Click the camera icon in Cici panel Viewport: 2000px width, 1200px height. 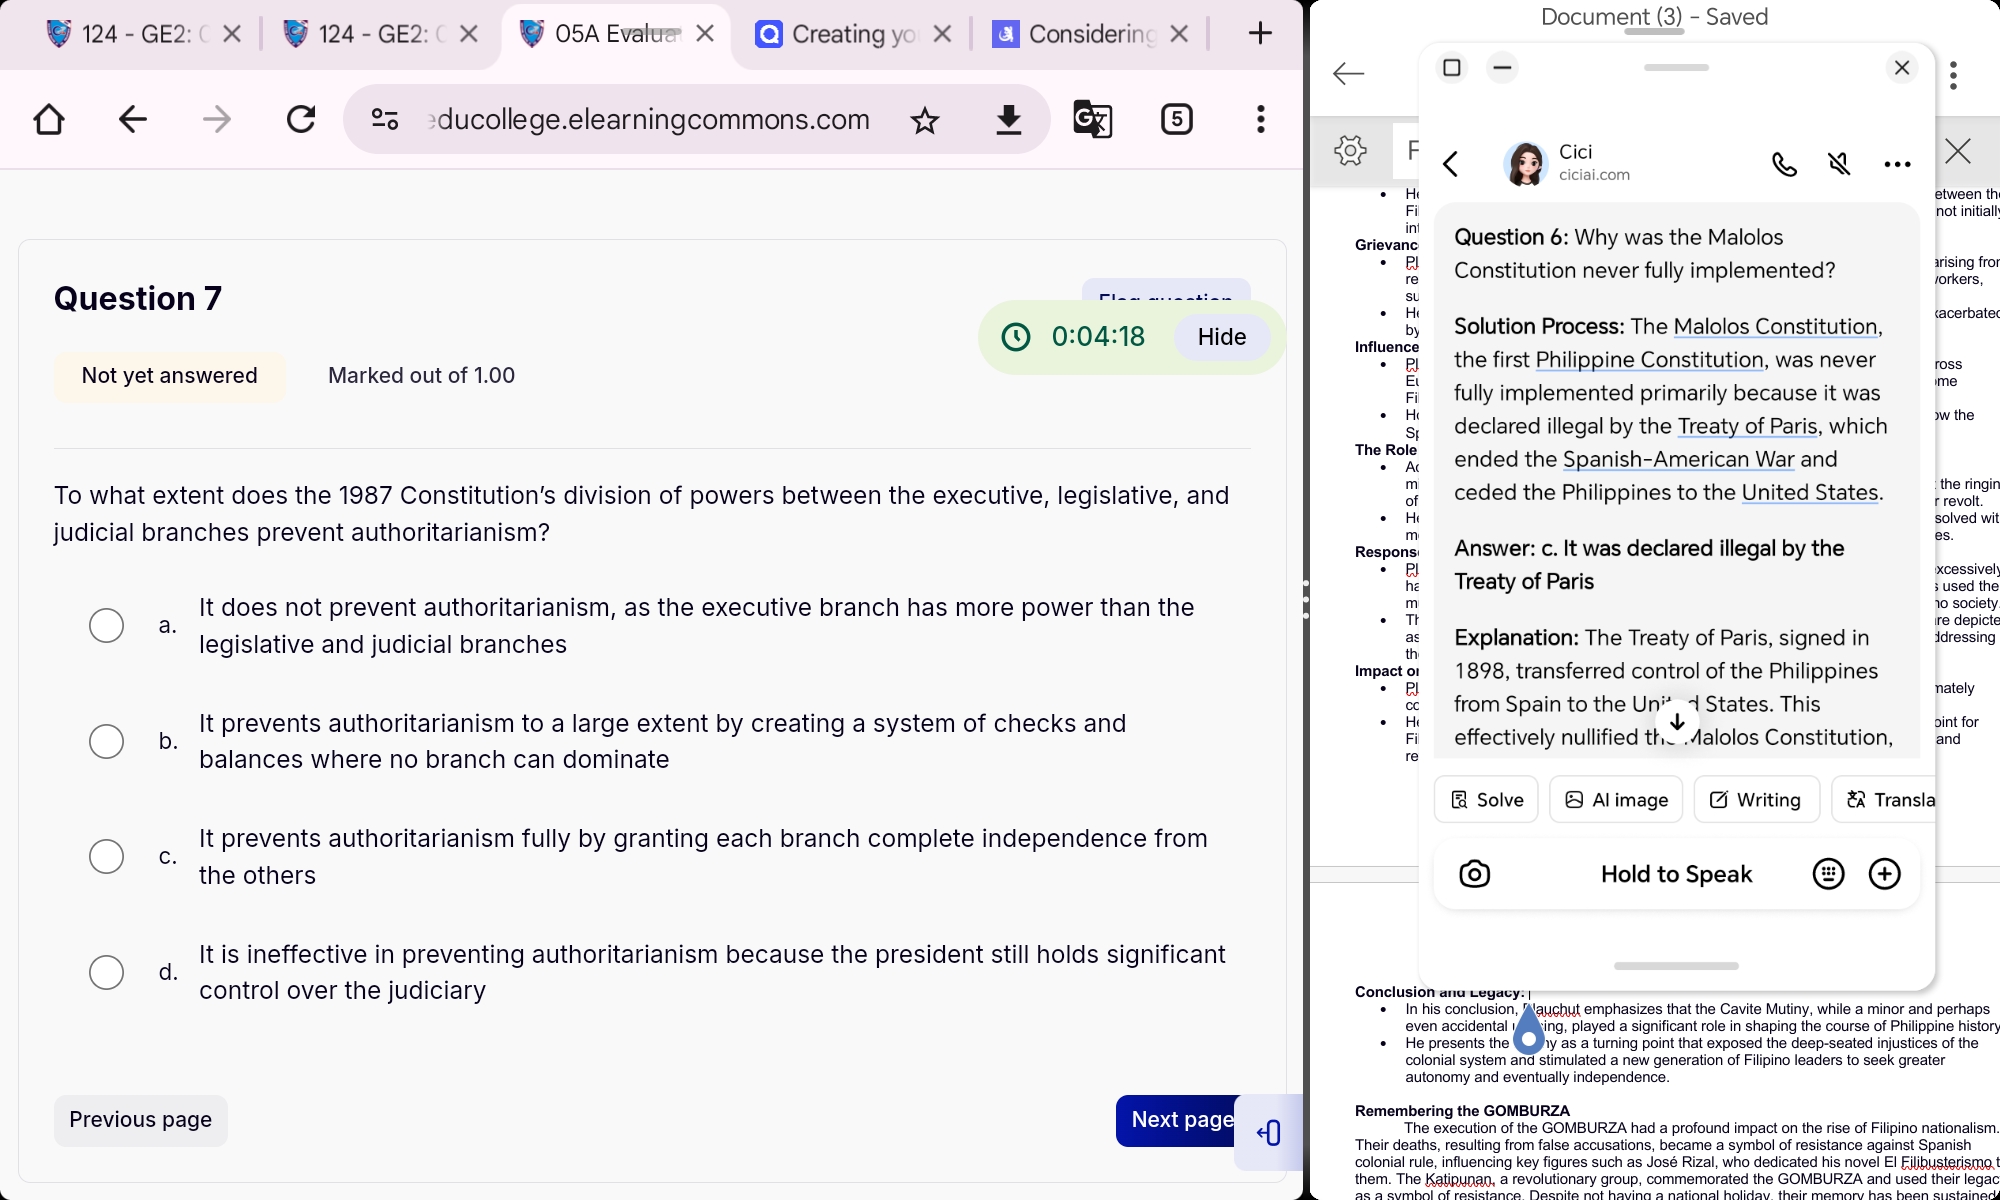(x=1474, y=874)
